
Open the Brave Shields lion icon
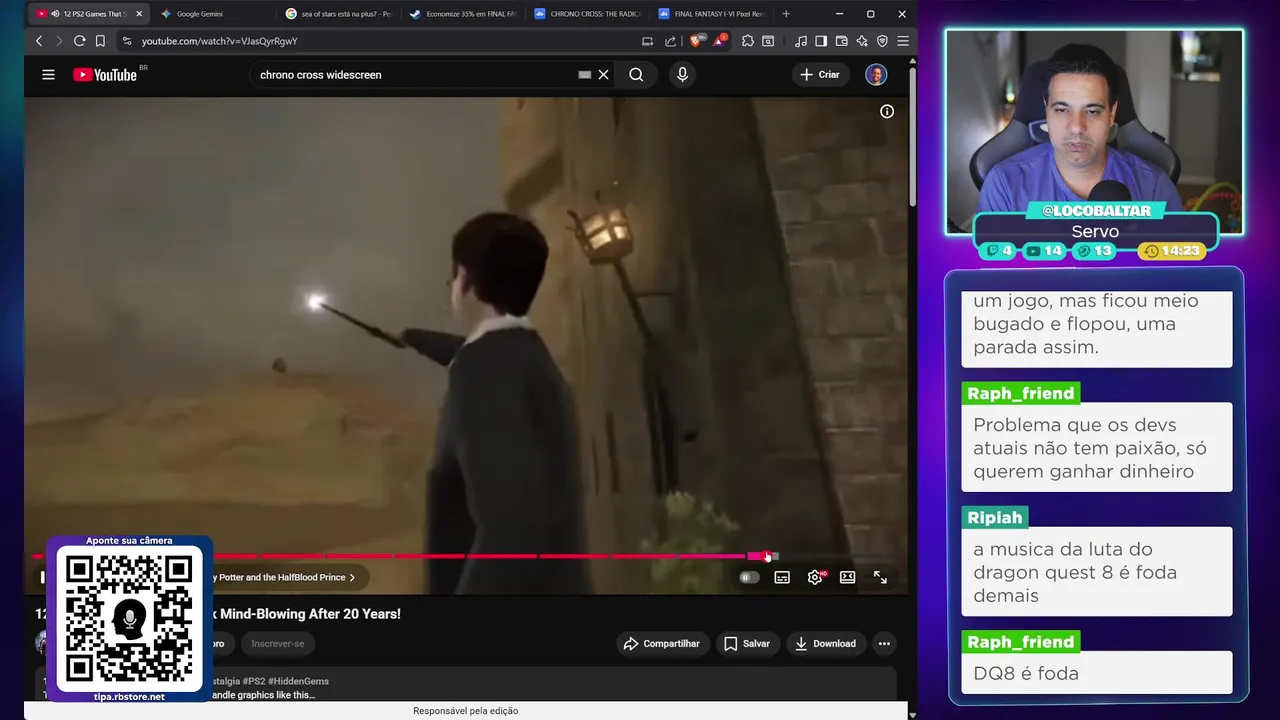(697, 41)
